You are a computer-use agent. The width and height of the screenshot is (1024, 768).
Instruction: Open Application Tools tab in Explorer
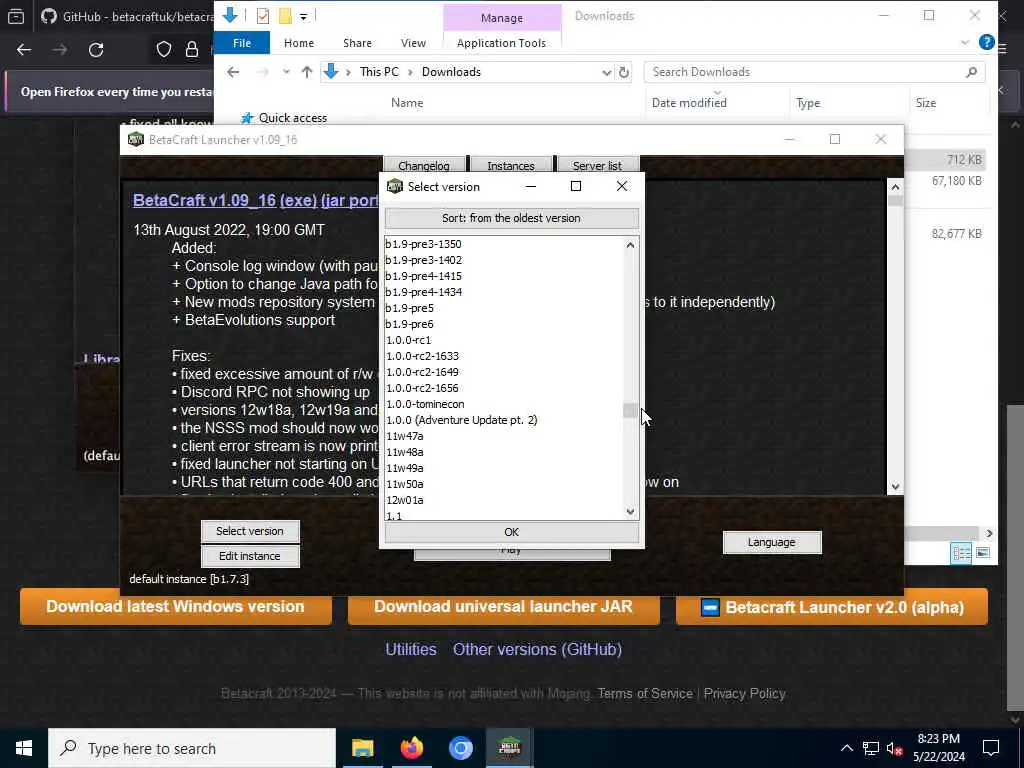click(x=502, y=43)
